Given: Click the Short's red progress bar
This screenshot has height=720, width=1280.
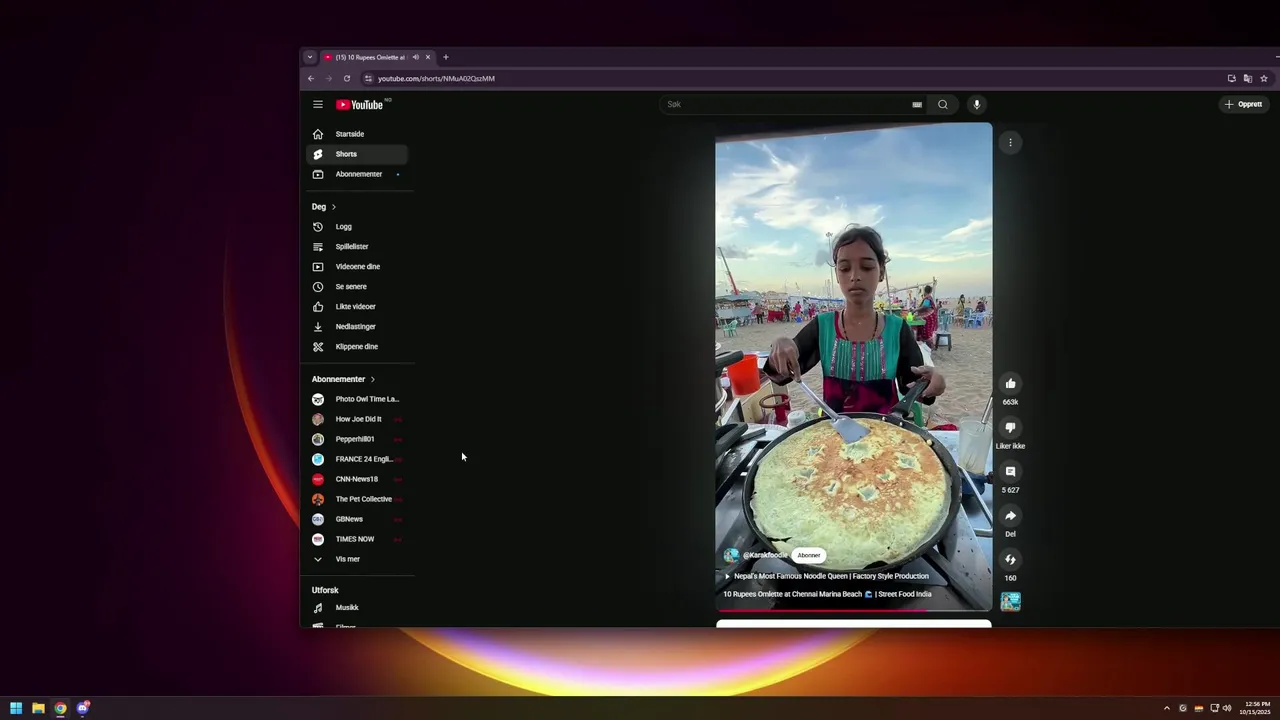Looking at the screenshot, I should click(x=854, y=610).
